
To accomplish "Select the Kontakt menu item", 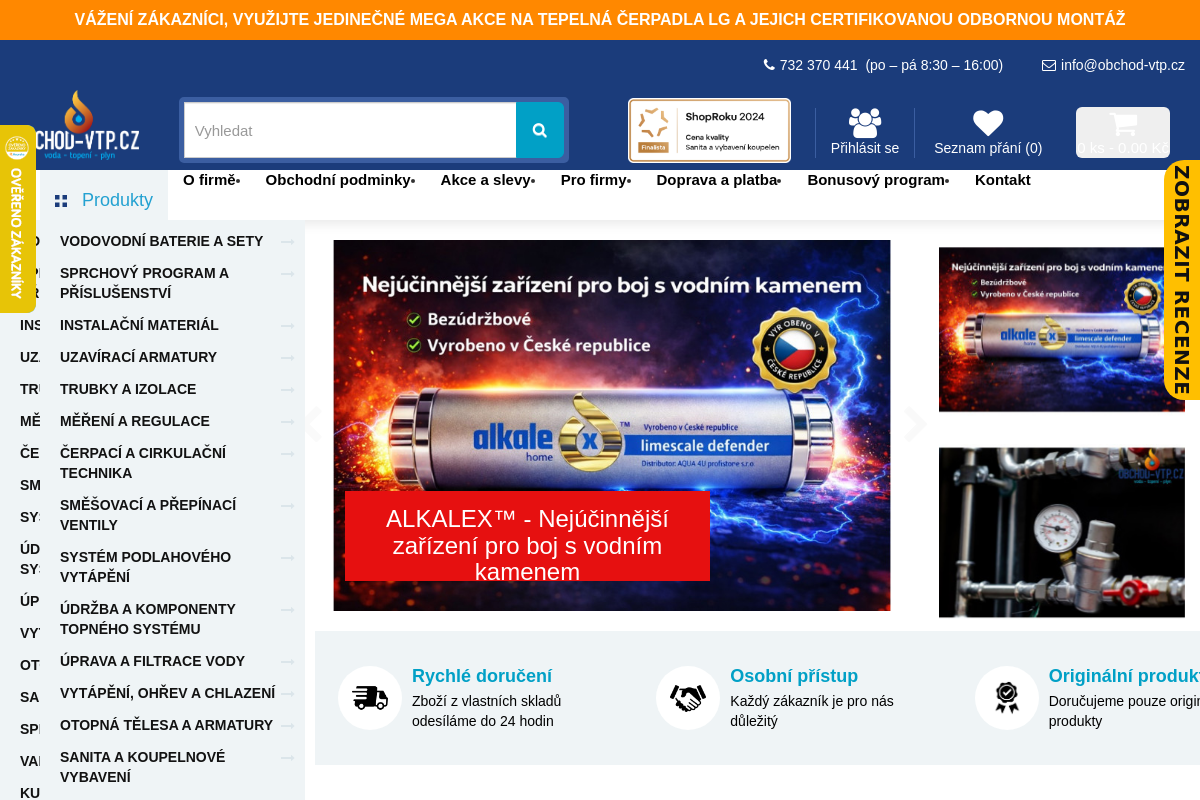I will (x=1002, y=180).
